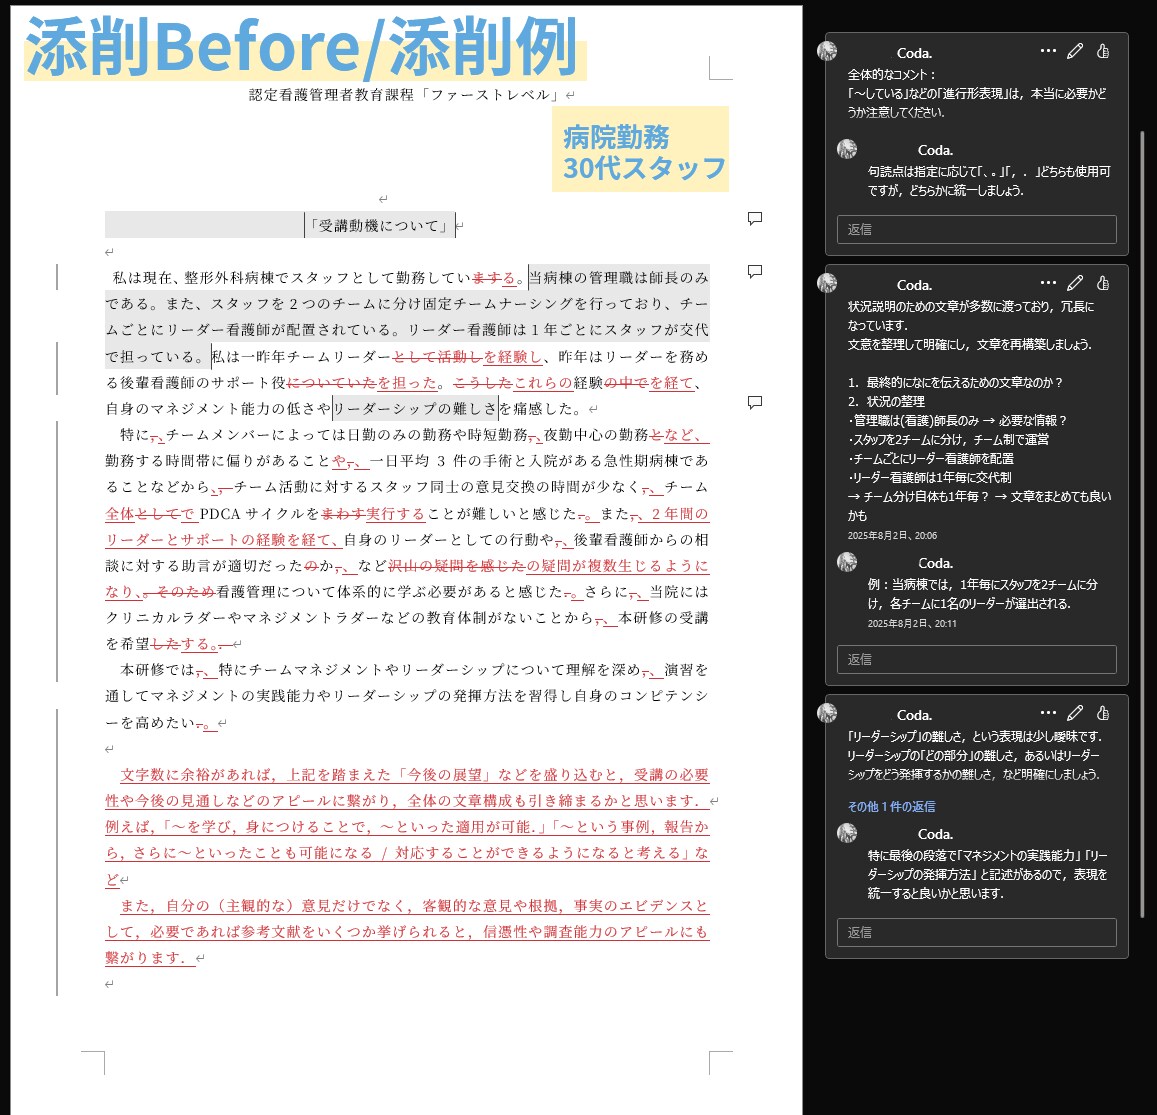The width and height of the screenshot is (1157, 1115).
Task: Click comment line ・リーダー看護師は1年毎に交代制
Action: click(x=929, y=477)
